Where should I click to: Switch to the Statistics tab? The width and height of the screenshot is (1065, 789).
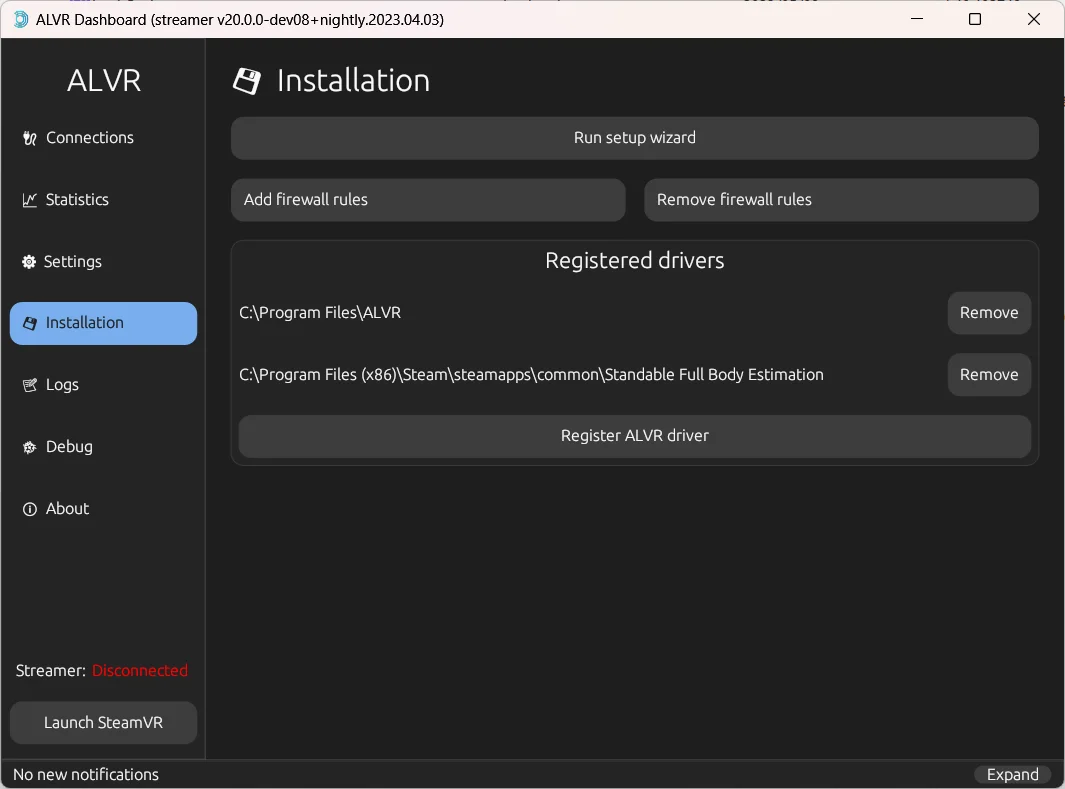point(77,200)
